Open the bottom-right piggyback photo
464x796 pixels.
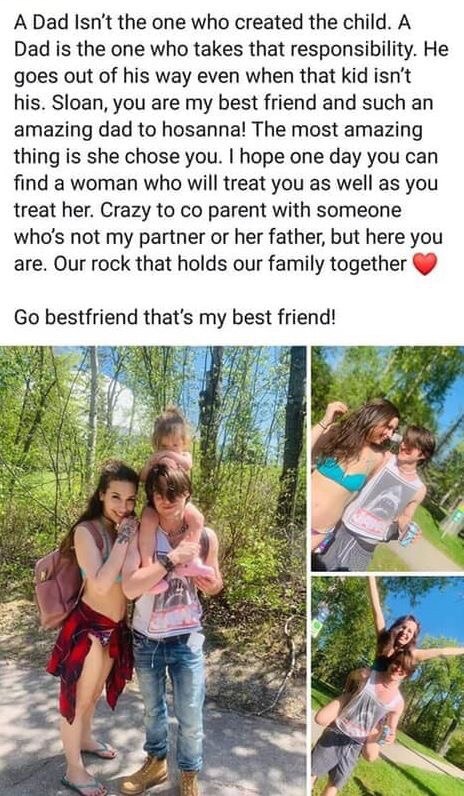[387, 686]
